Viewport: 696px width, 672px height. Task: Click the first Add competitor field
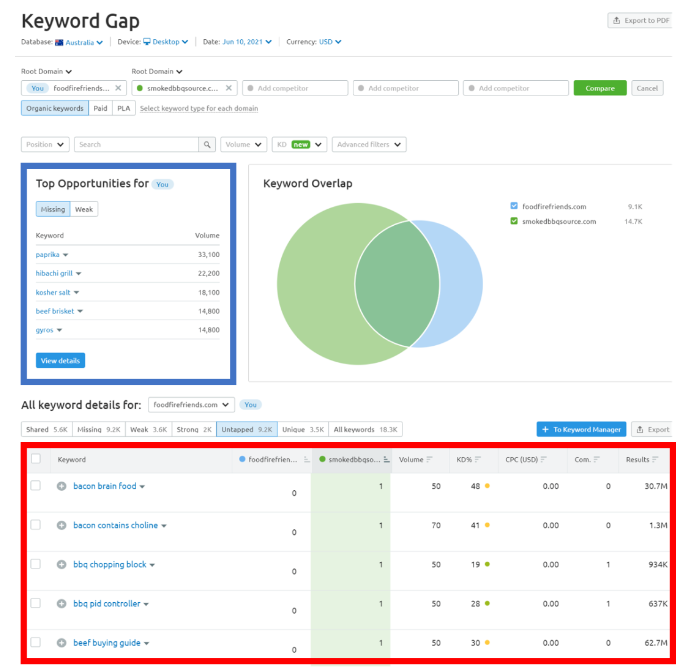[295, 88]
